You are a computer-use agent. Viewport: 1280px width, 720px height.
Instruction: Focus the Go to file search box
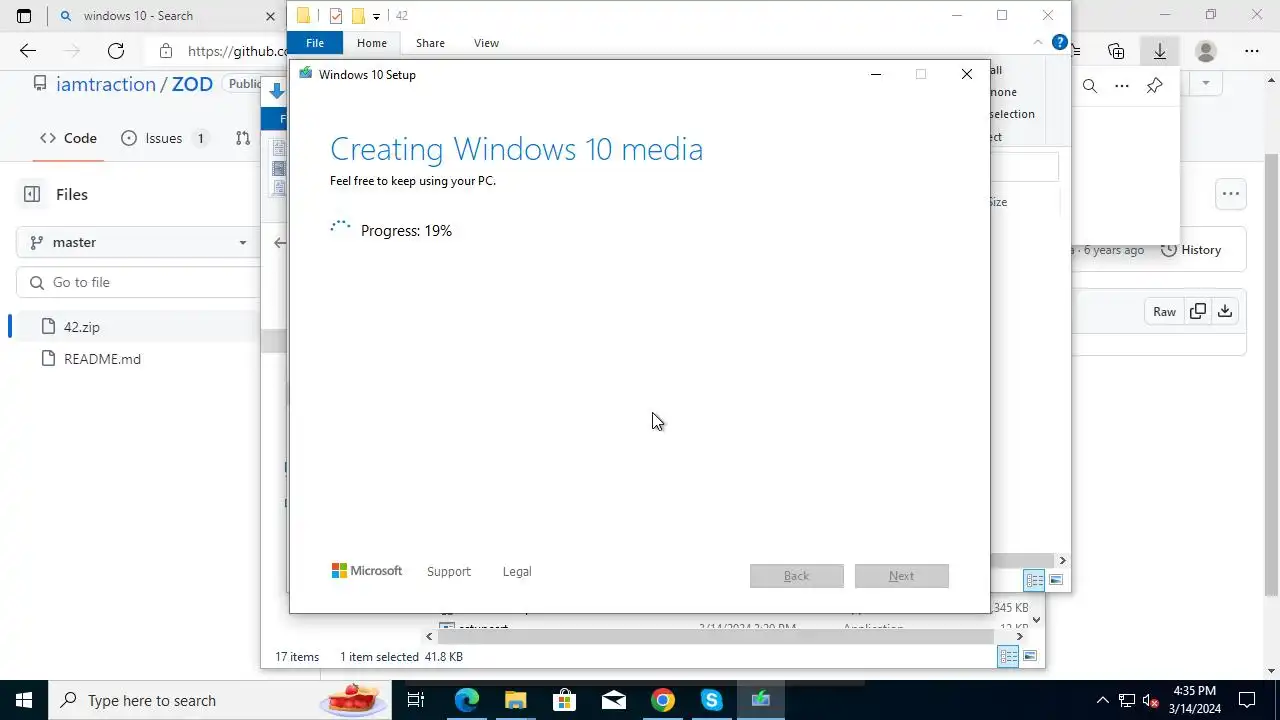click(138, 282)
